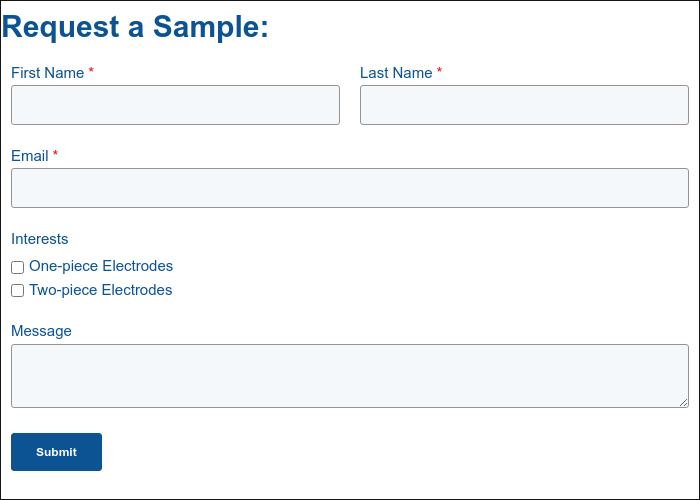Focus the Message text area
This screenshot has width=700, height=500.
click(x=350, y=376)
